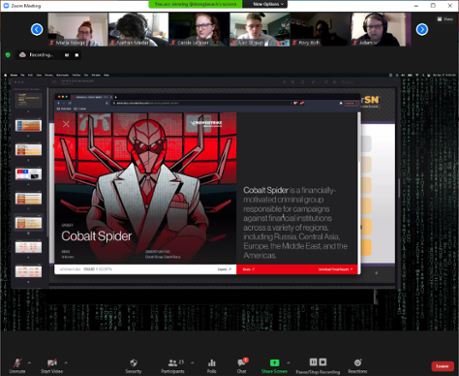The height and width of the screenshot is (376, 459).
Task: Open the View layout button
Action: click(x=445, y=19)
